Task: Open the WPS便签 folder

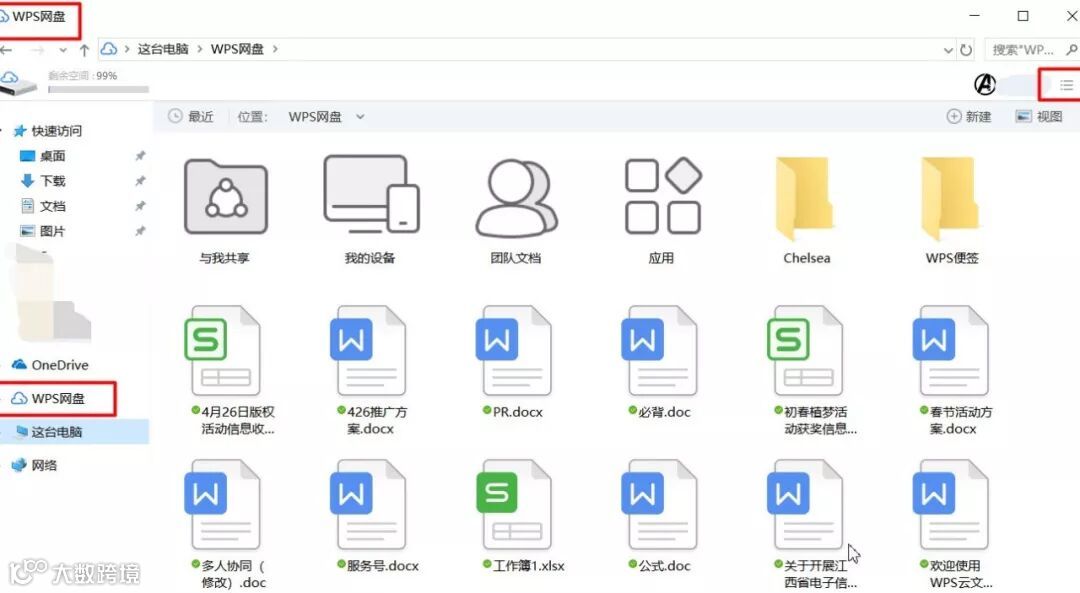Action: (953, 199)
